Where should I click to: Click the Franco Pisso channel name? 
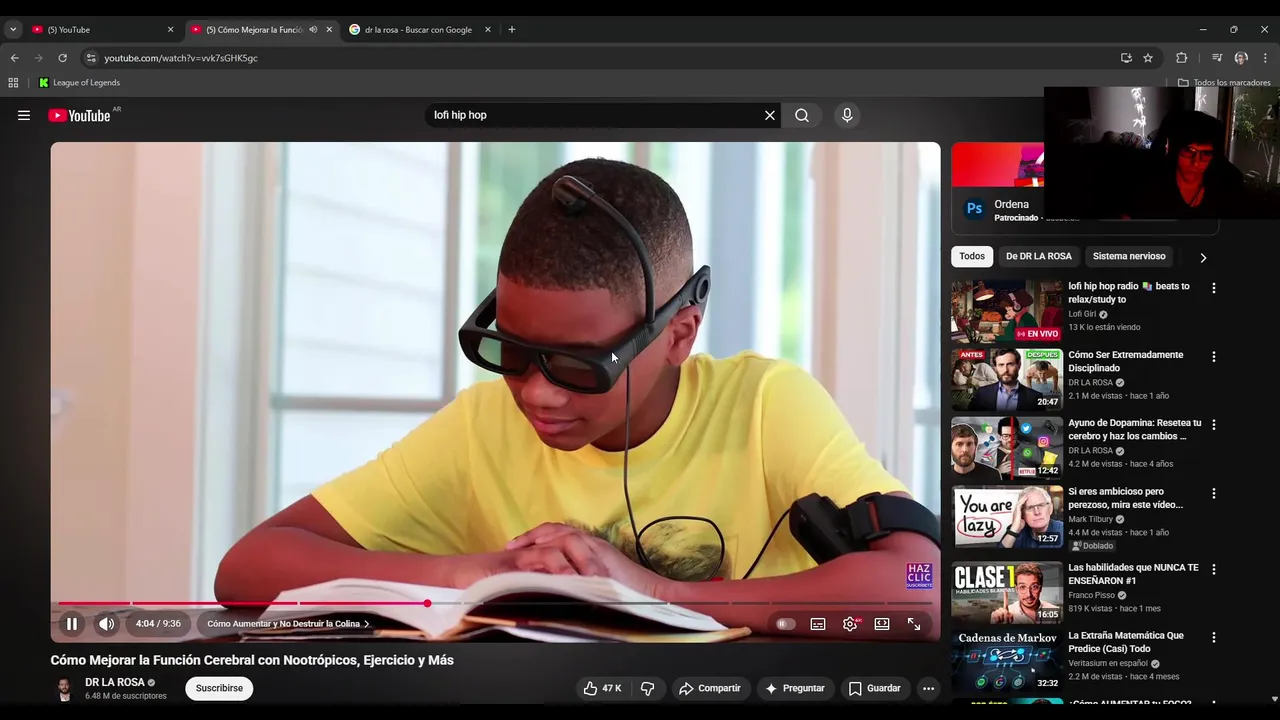click(x=1092, y=595)
